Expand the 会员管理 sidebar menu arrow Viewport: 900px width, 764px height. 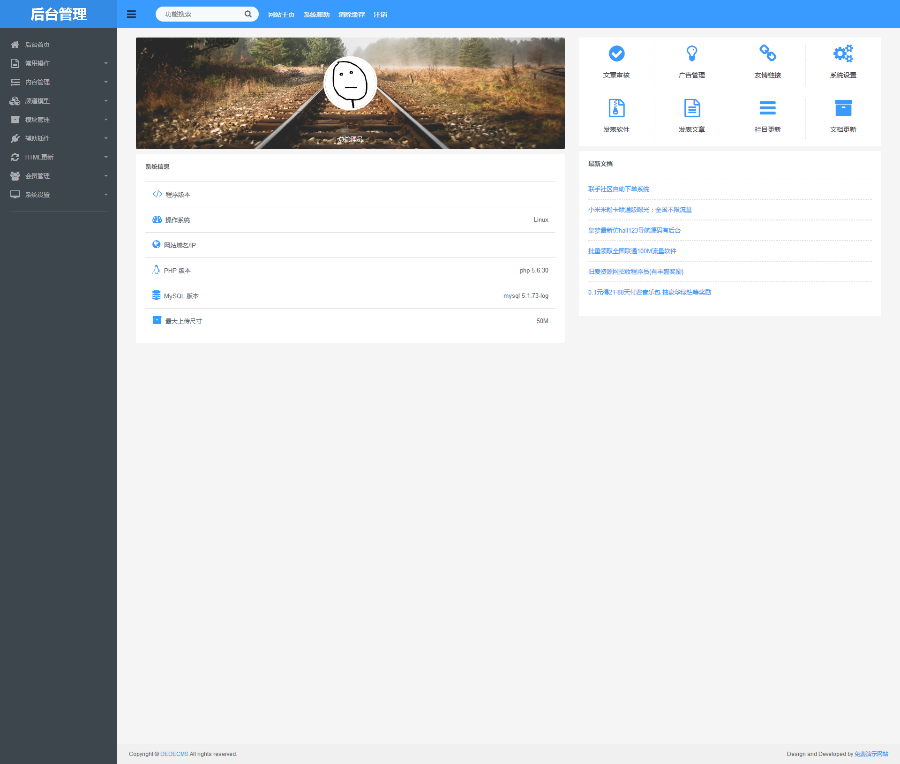pos(106,176)
